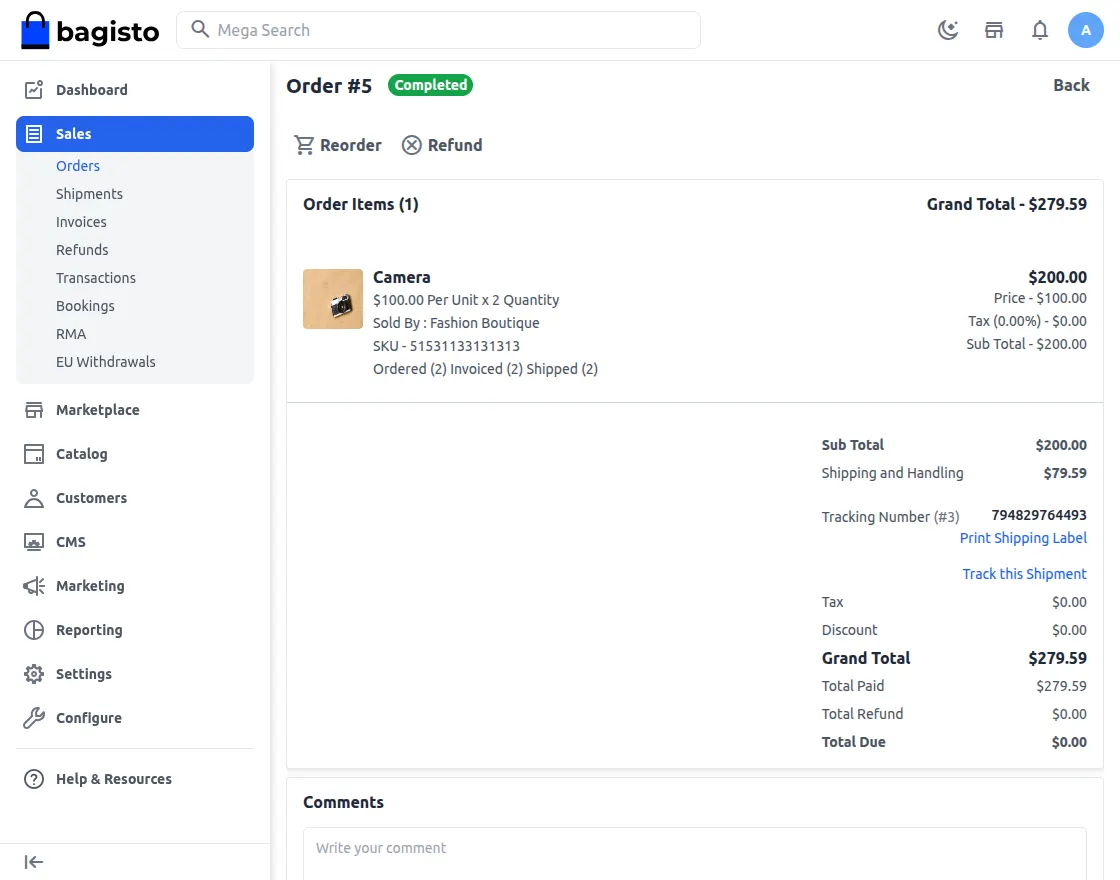Click Ordered (2) Invoiced (2) Shipped (2)

click(485, 369)
